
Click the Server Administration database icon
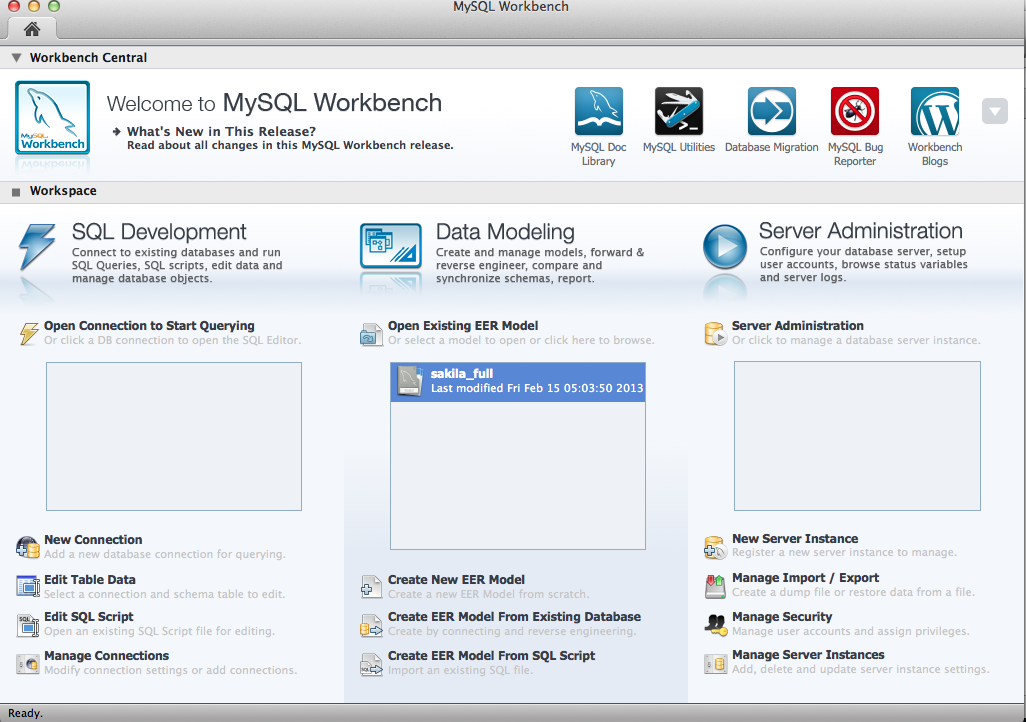point(715,333)
